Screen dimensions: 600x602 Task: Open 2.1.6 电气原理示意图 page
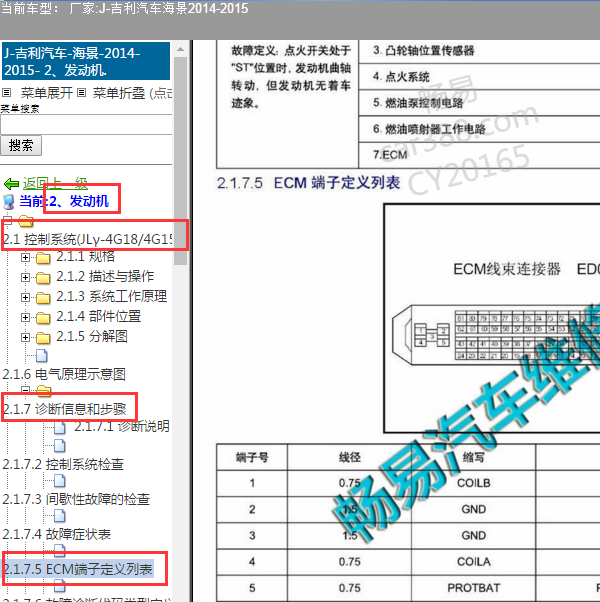pos(64,374)
